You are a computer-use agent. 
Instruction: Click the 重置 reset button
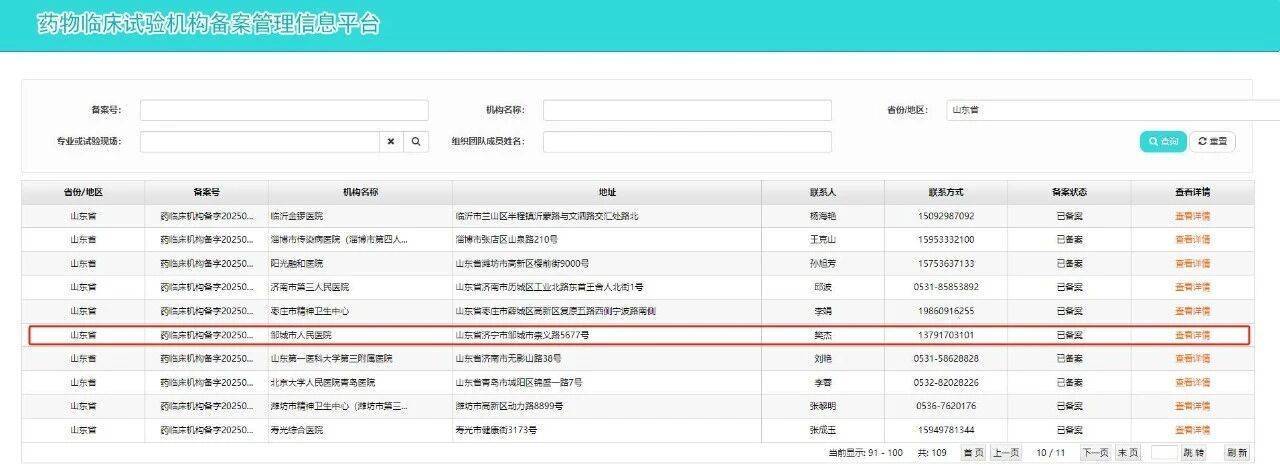click(1212, 142)
